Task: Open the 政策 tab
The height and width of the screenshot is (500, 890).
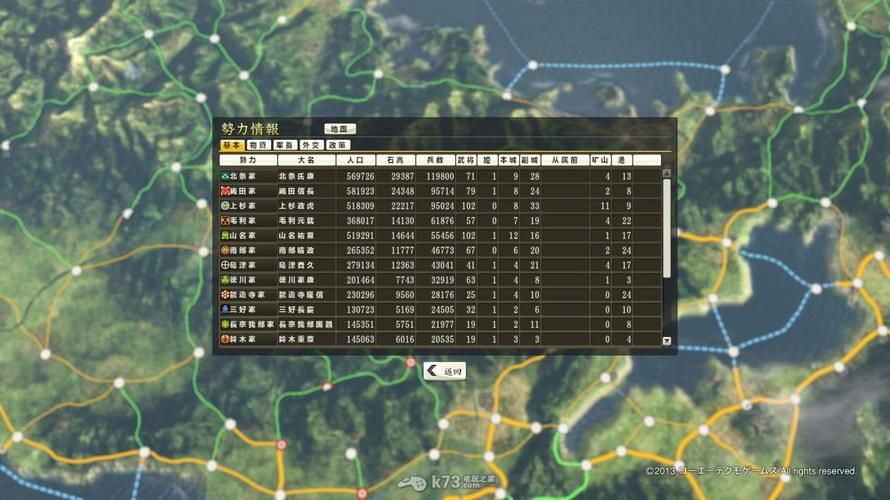Action: tap(337, 145)
